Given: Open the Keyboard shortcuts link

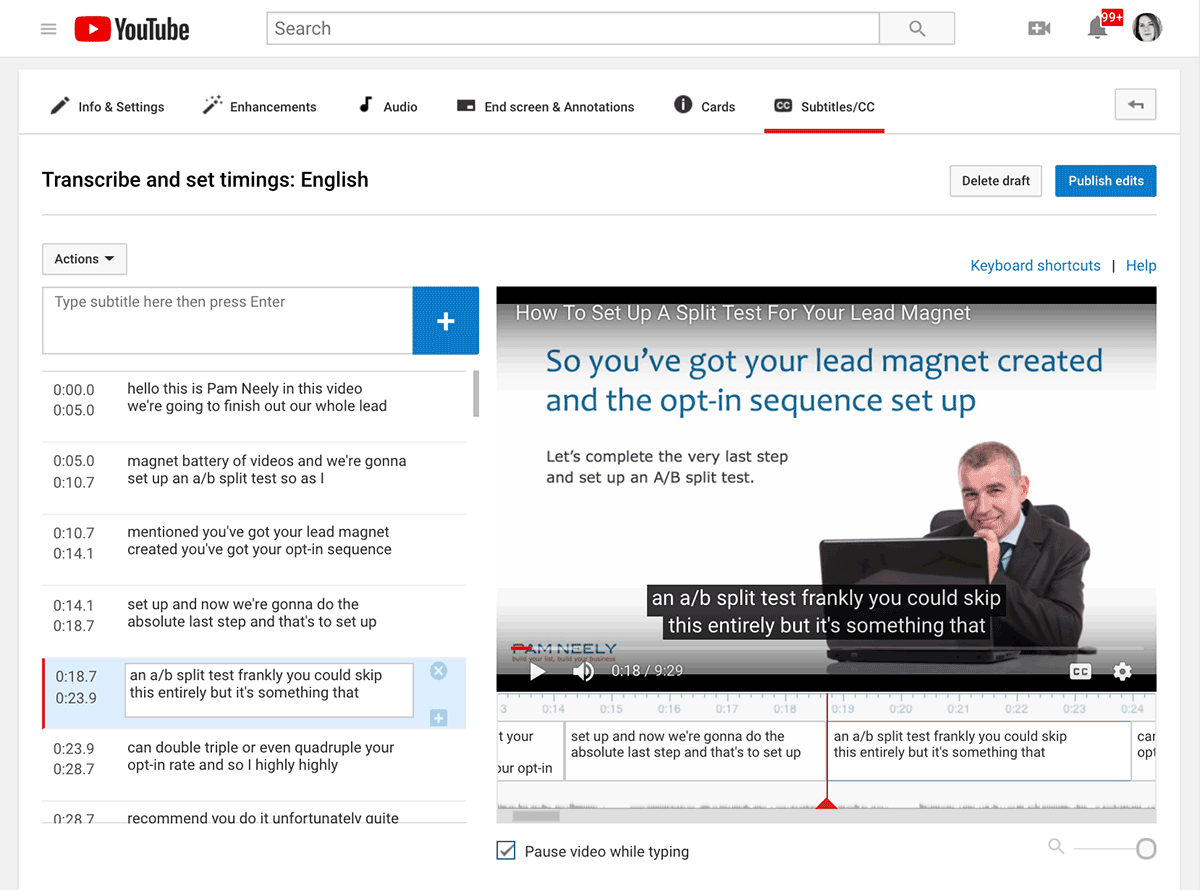Looking at the screenshot, I should pos(1035,265).
